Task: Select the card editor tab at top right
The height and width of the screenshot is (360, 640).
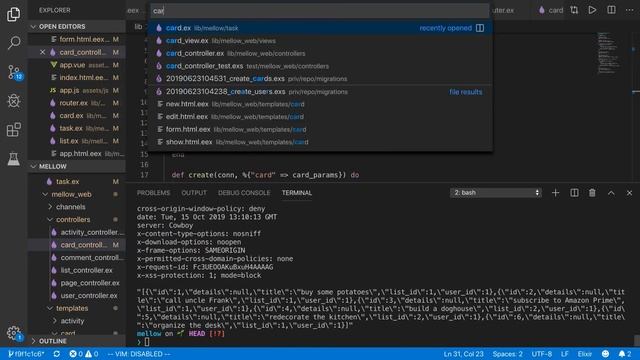Action: pyautogui.click(x=551, y=10)
